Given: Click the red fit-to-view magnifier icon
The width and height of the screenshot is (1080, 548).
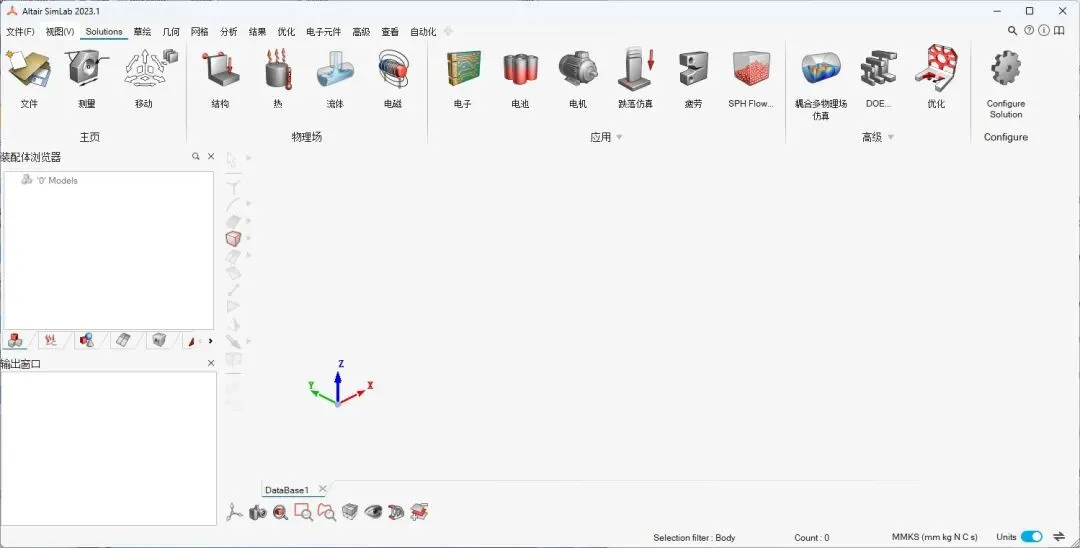Looking at the screenshot, I should point(280,512).
